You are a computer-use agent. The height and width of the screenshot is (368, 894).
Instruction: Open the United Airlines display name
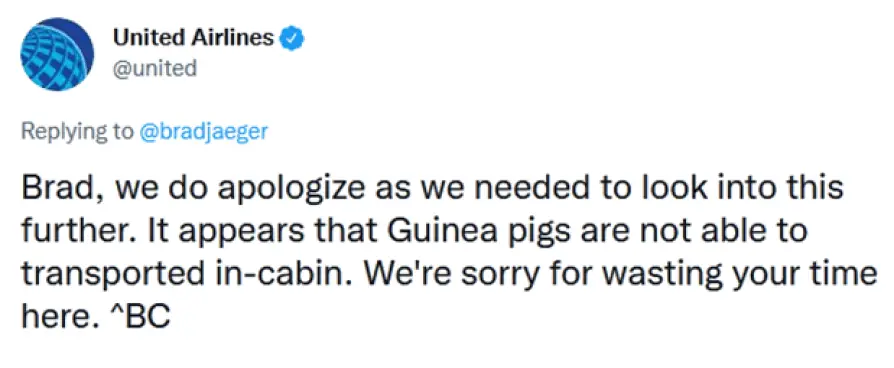[x=193, y=38]
